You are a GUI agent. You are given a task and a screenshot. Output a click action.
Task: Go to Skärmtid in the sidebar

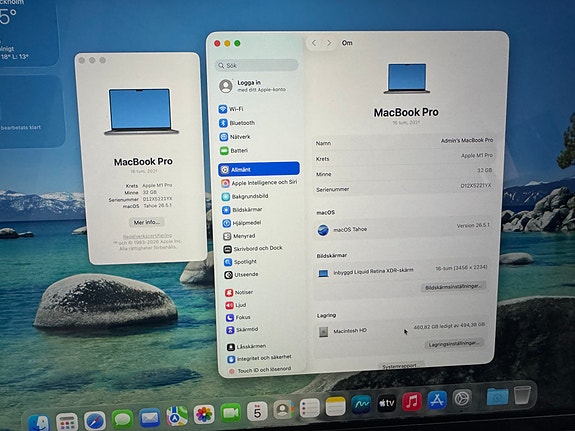coord(263,329)
